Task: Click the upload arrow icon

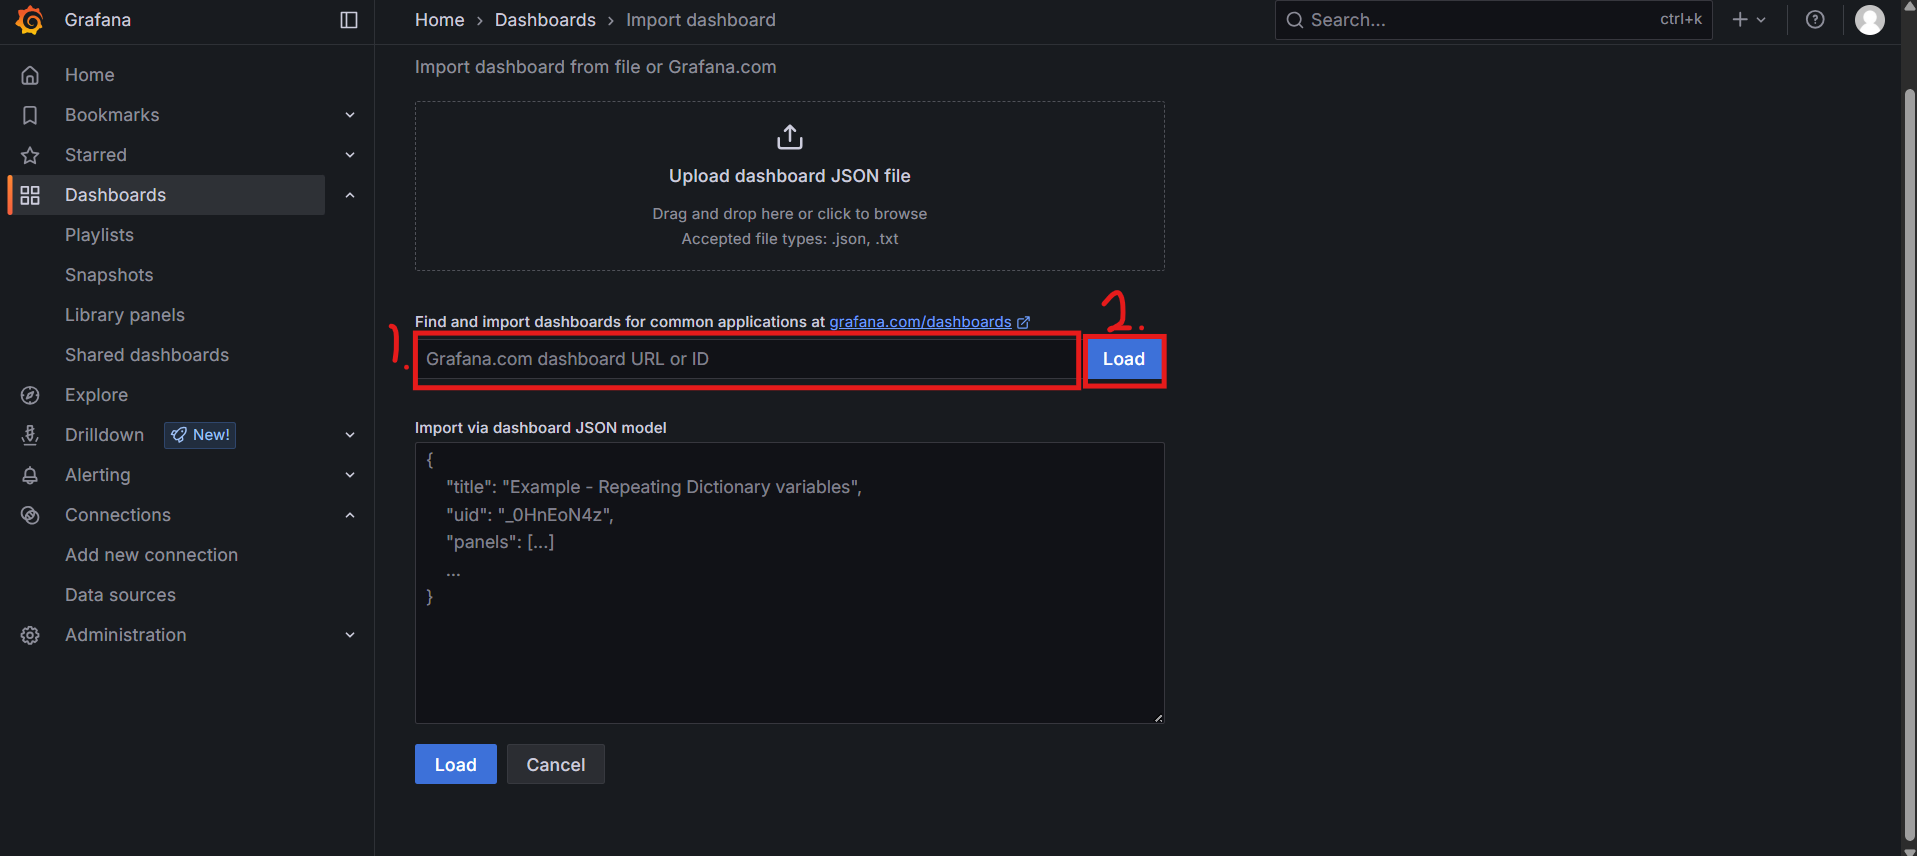Action: 790,137
